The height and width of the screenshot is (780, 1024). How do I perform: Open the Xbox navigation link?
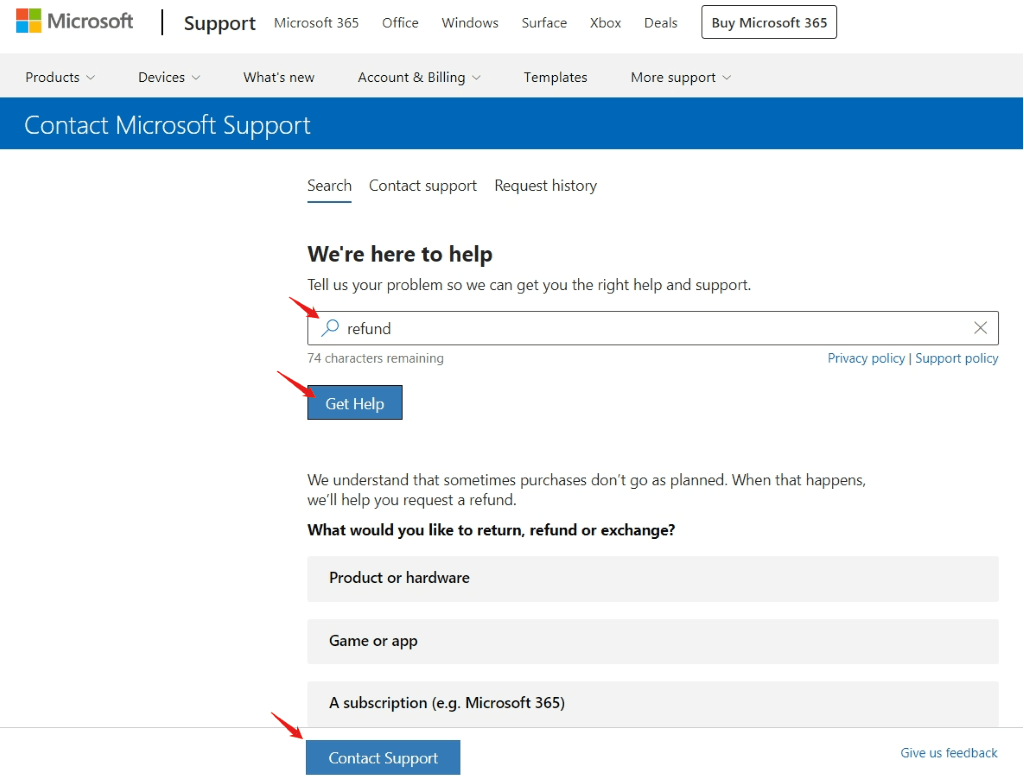click(605, 23)
